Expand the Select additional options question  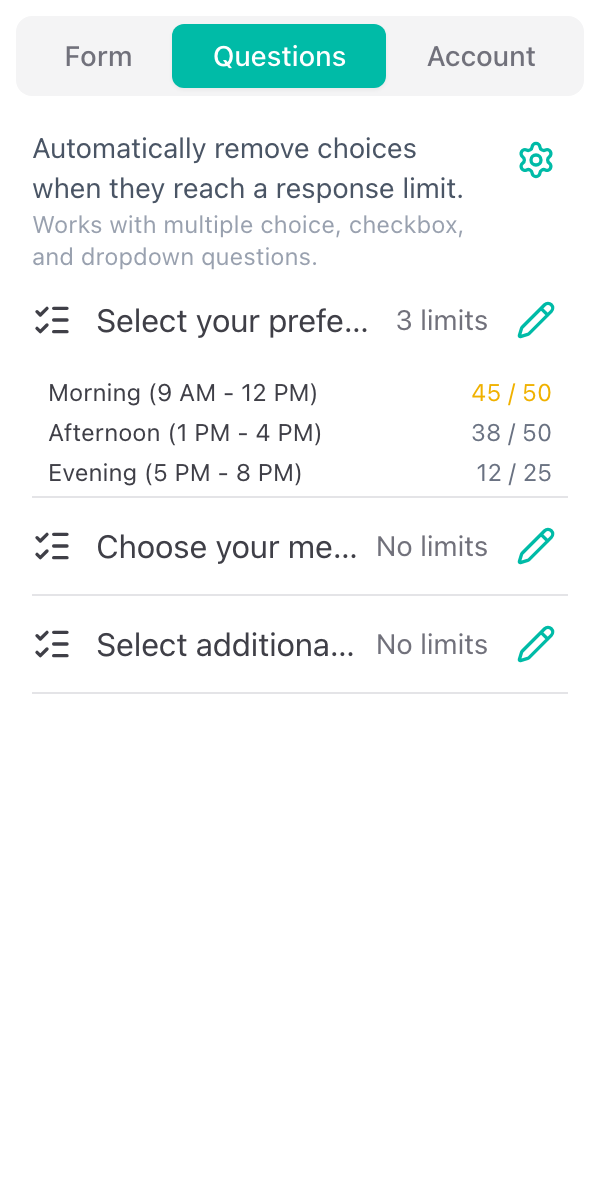click(225, 644)
